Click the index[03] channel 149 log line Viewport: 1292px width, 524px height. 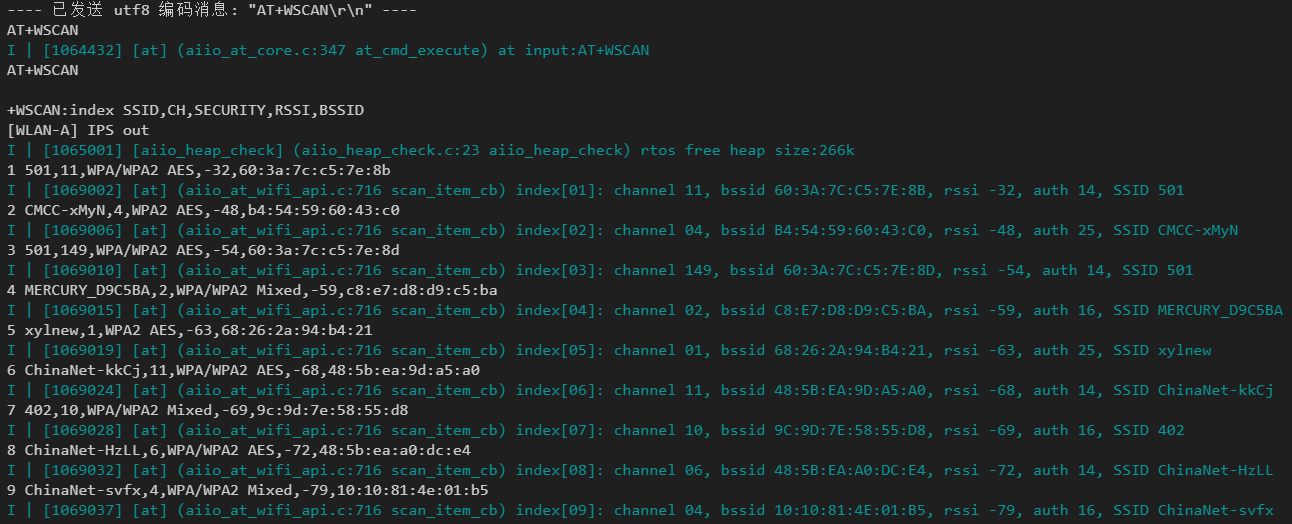click(x=600, y=270)
